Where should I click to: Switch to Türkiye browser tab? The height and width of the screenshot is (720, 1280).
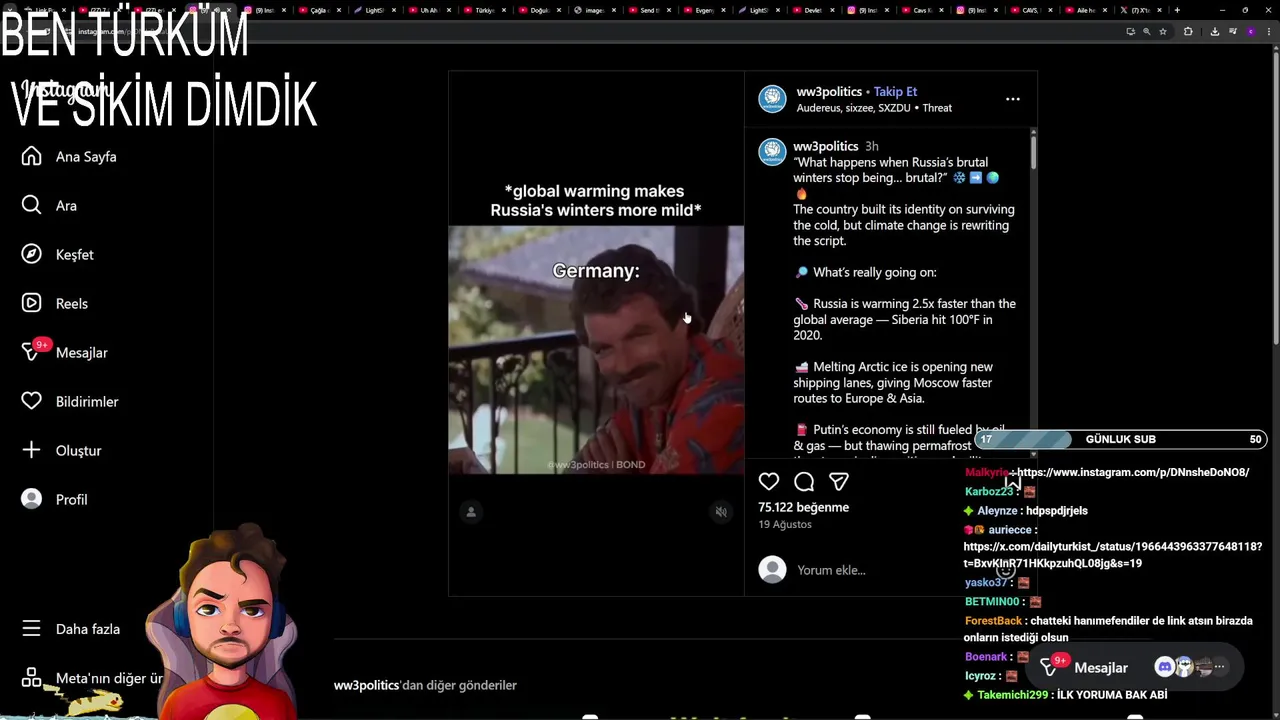pyautogui.click(x=484, y=10)
